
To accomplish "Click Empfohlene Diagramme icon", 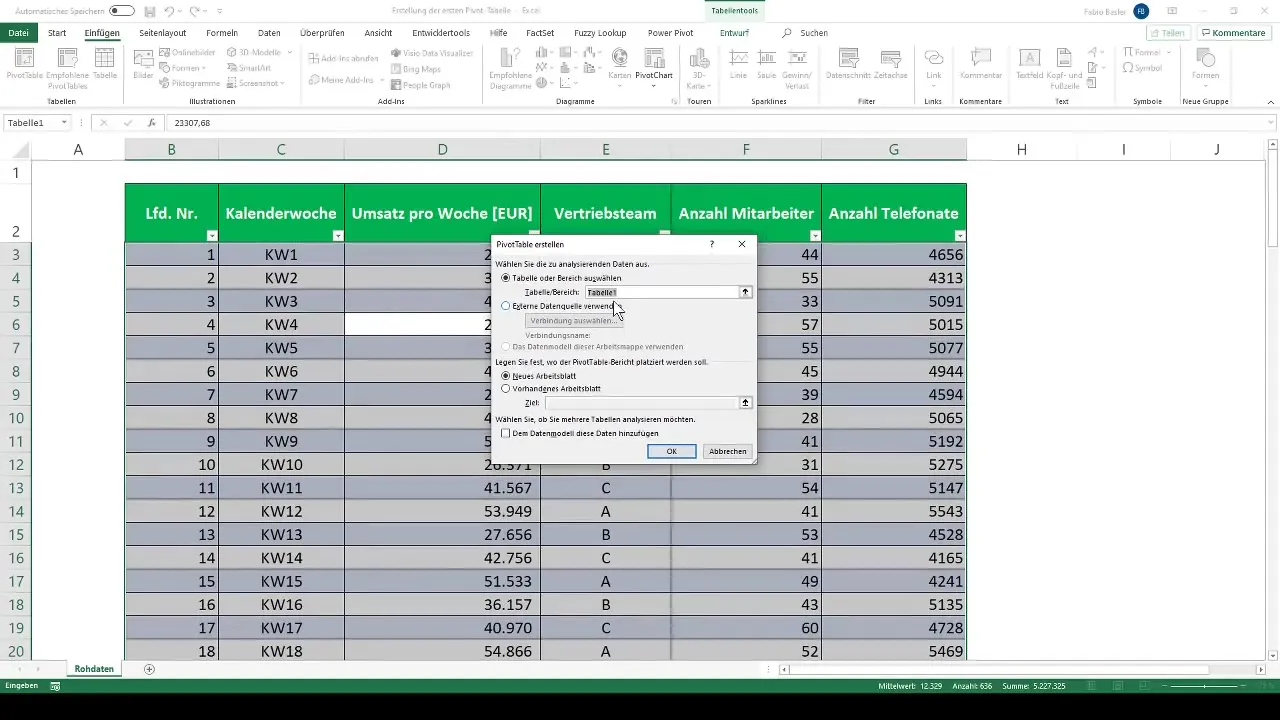I will tap(510, 66).
